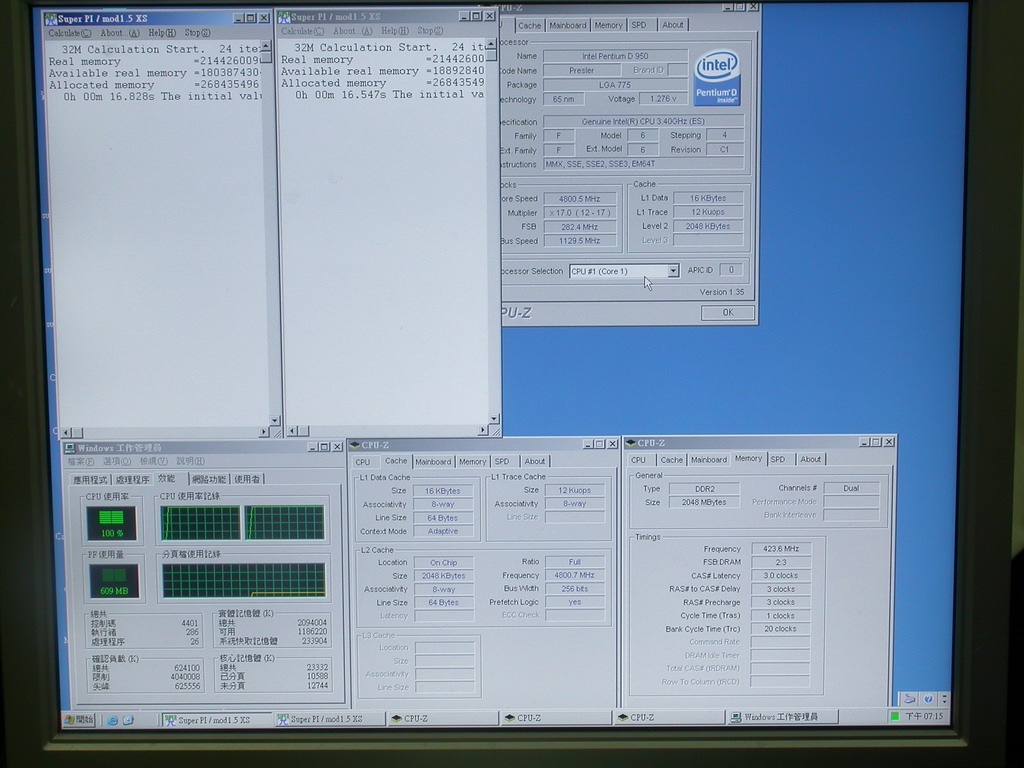This screenshot has height=768, width=1024.
Task: Open the 檔案(F) menu in Task Manager
Action: (80, 462)
